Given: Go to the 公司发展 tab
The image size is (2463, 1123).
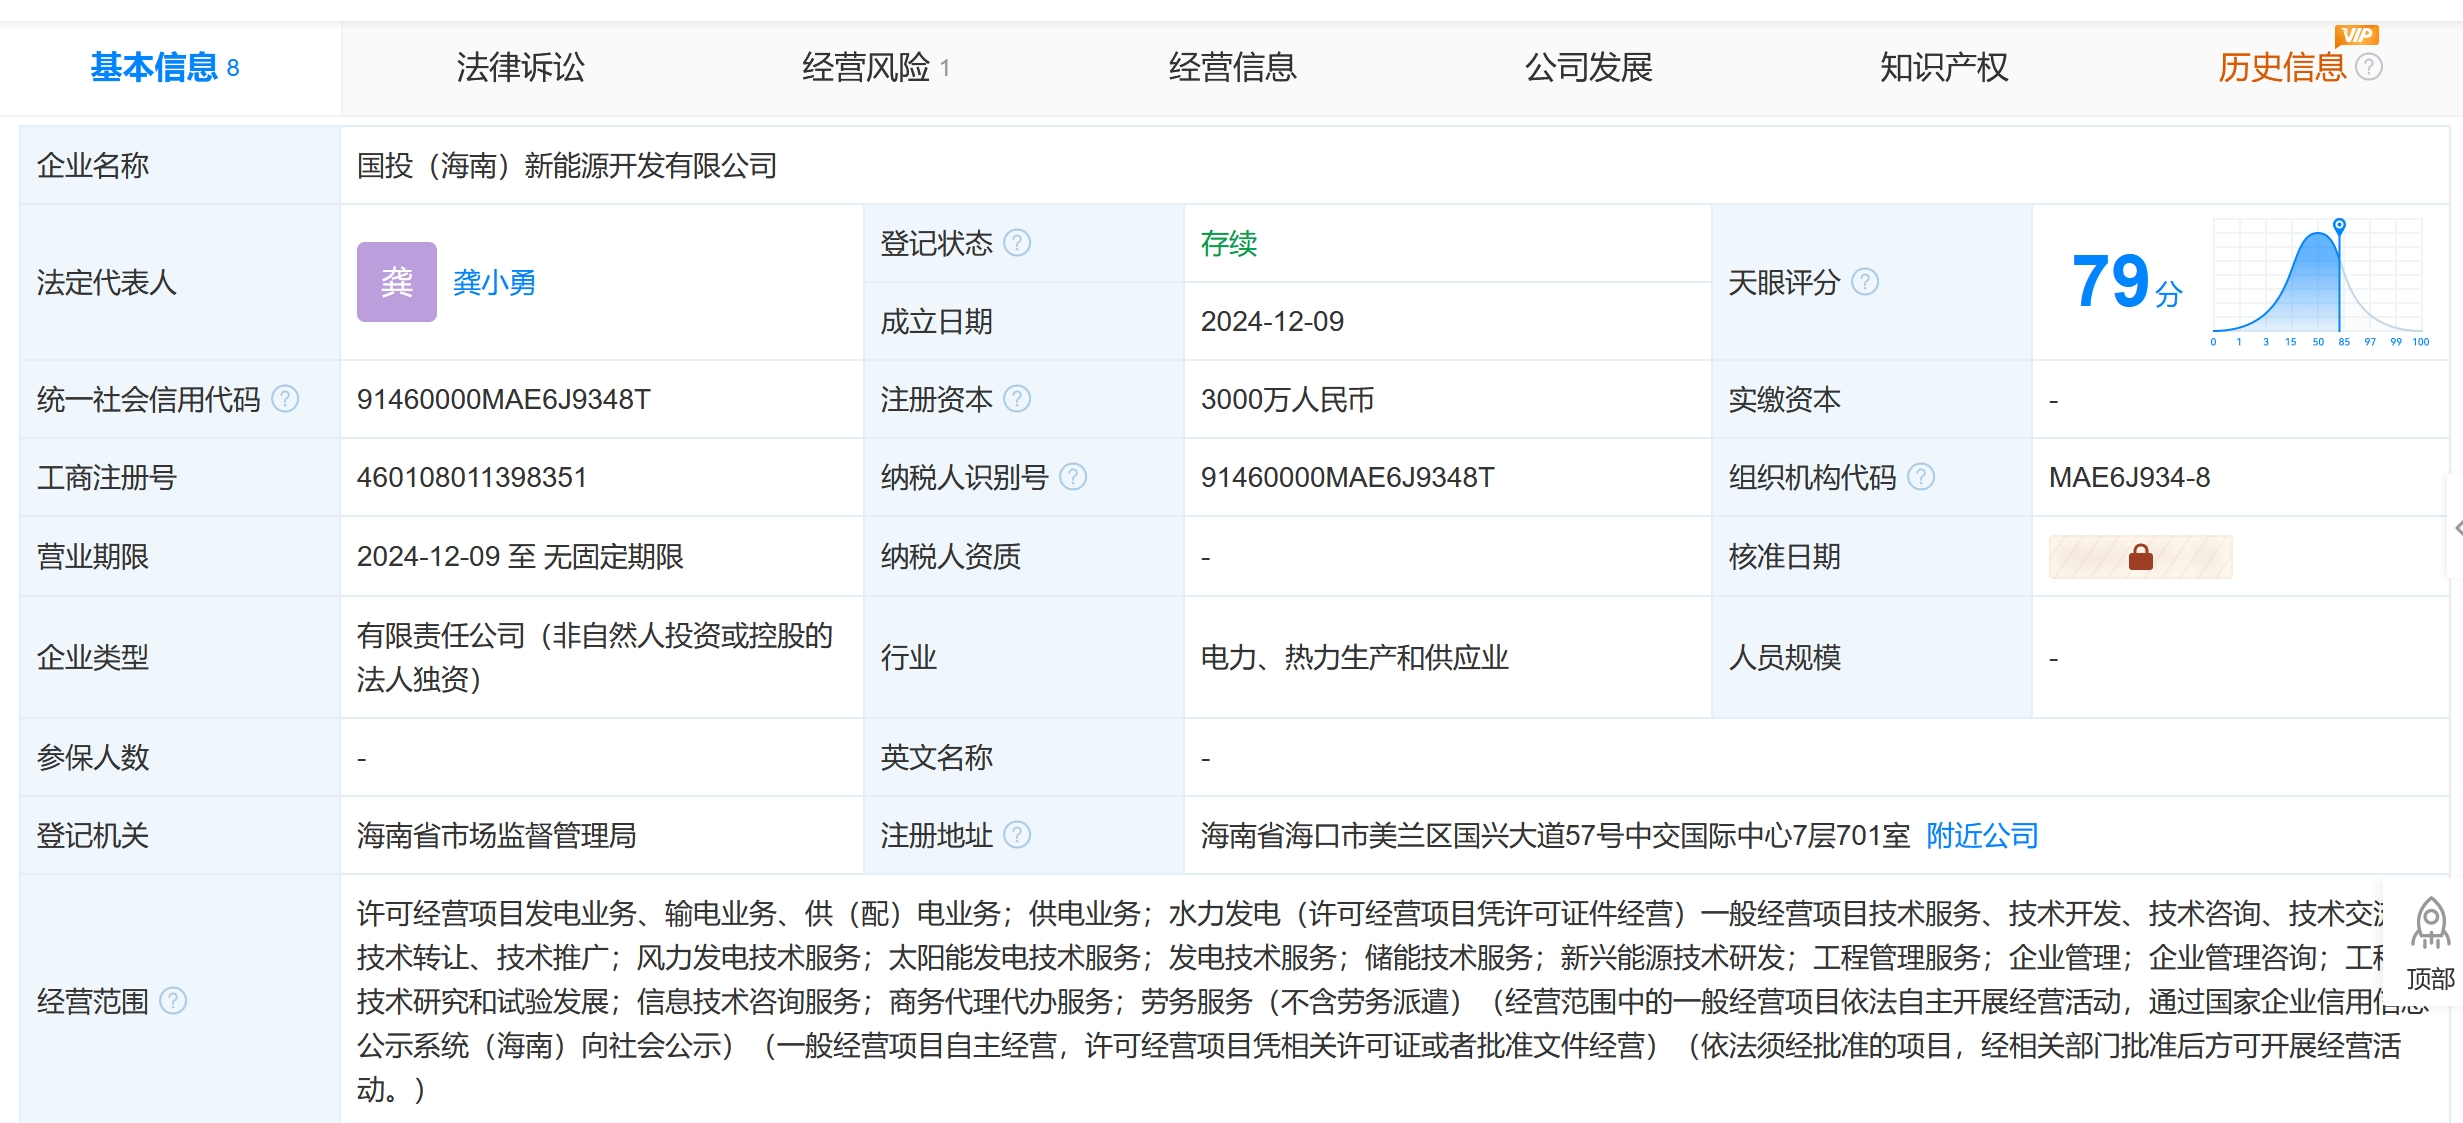Looking at the screenshot, I should [1588, 67].
